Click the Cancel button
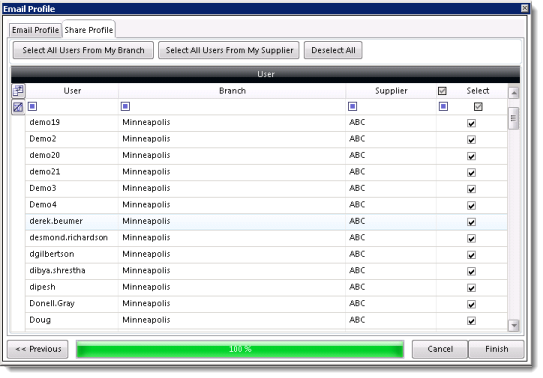543x378 pixels. [440, 349]
